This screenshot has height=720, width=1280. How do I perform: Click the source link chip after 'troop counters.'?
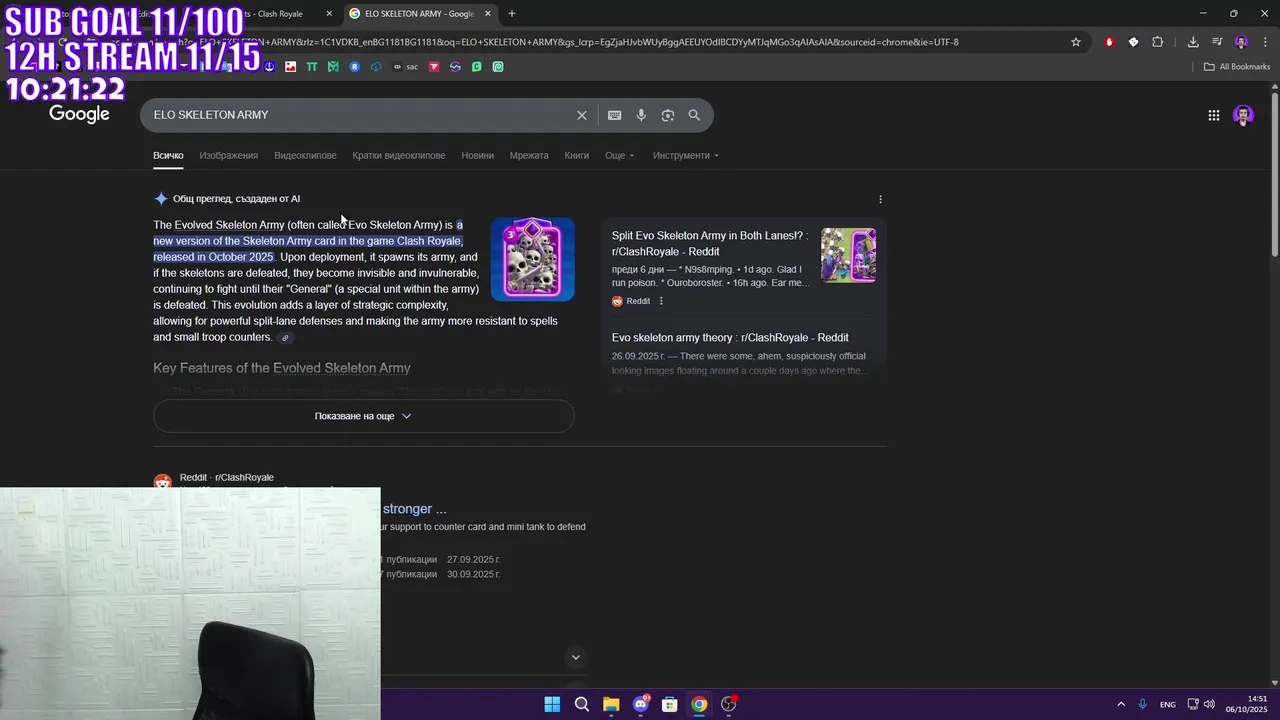(x=285, y=338)
